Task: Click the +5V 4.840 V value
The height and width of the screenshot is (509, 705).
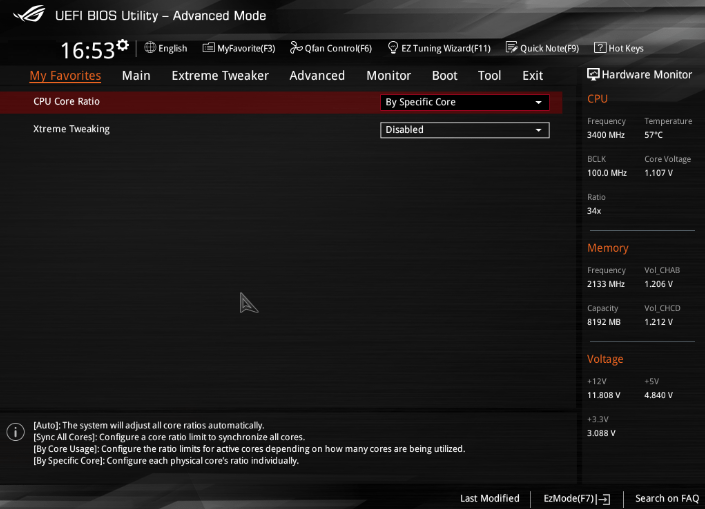Action: pos(658,395)
